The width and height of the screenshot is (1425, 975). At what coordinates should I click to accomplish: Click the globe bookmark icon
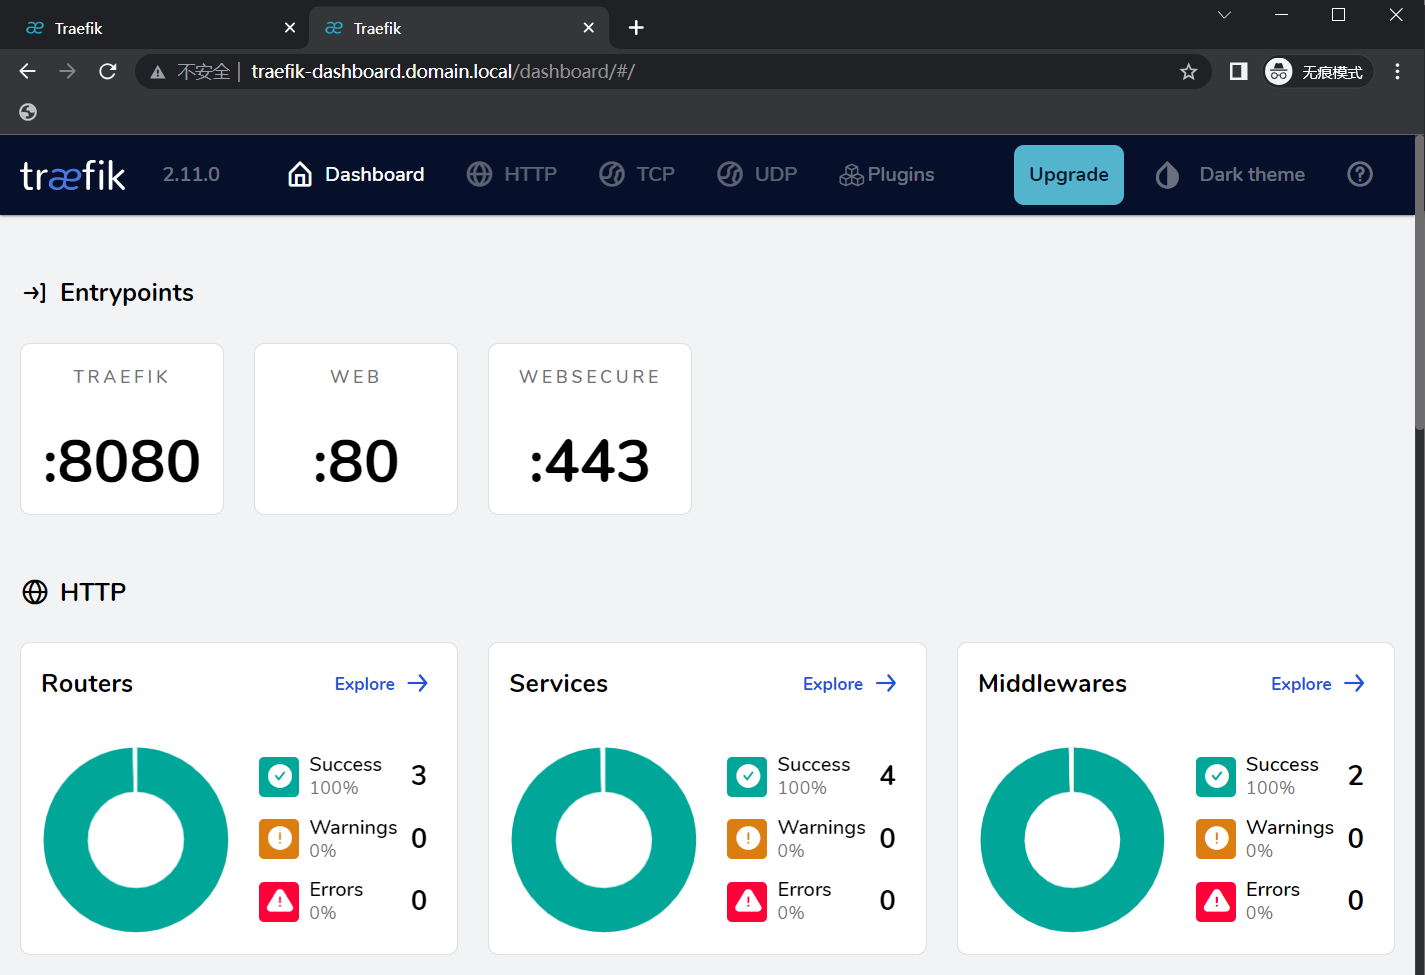tap(28, 112)
